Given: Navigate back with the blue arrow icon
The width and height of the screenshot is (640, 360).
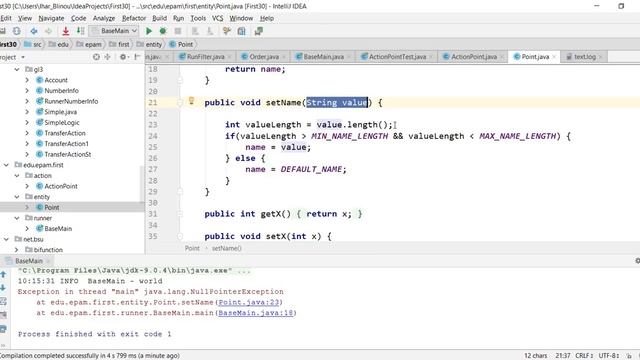Looking at the screenshot, I should pyautogui.click(x=34, y=31).
